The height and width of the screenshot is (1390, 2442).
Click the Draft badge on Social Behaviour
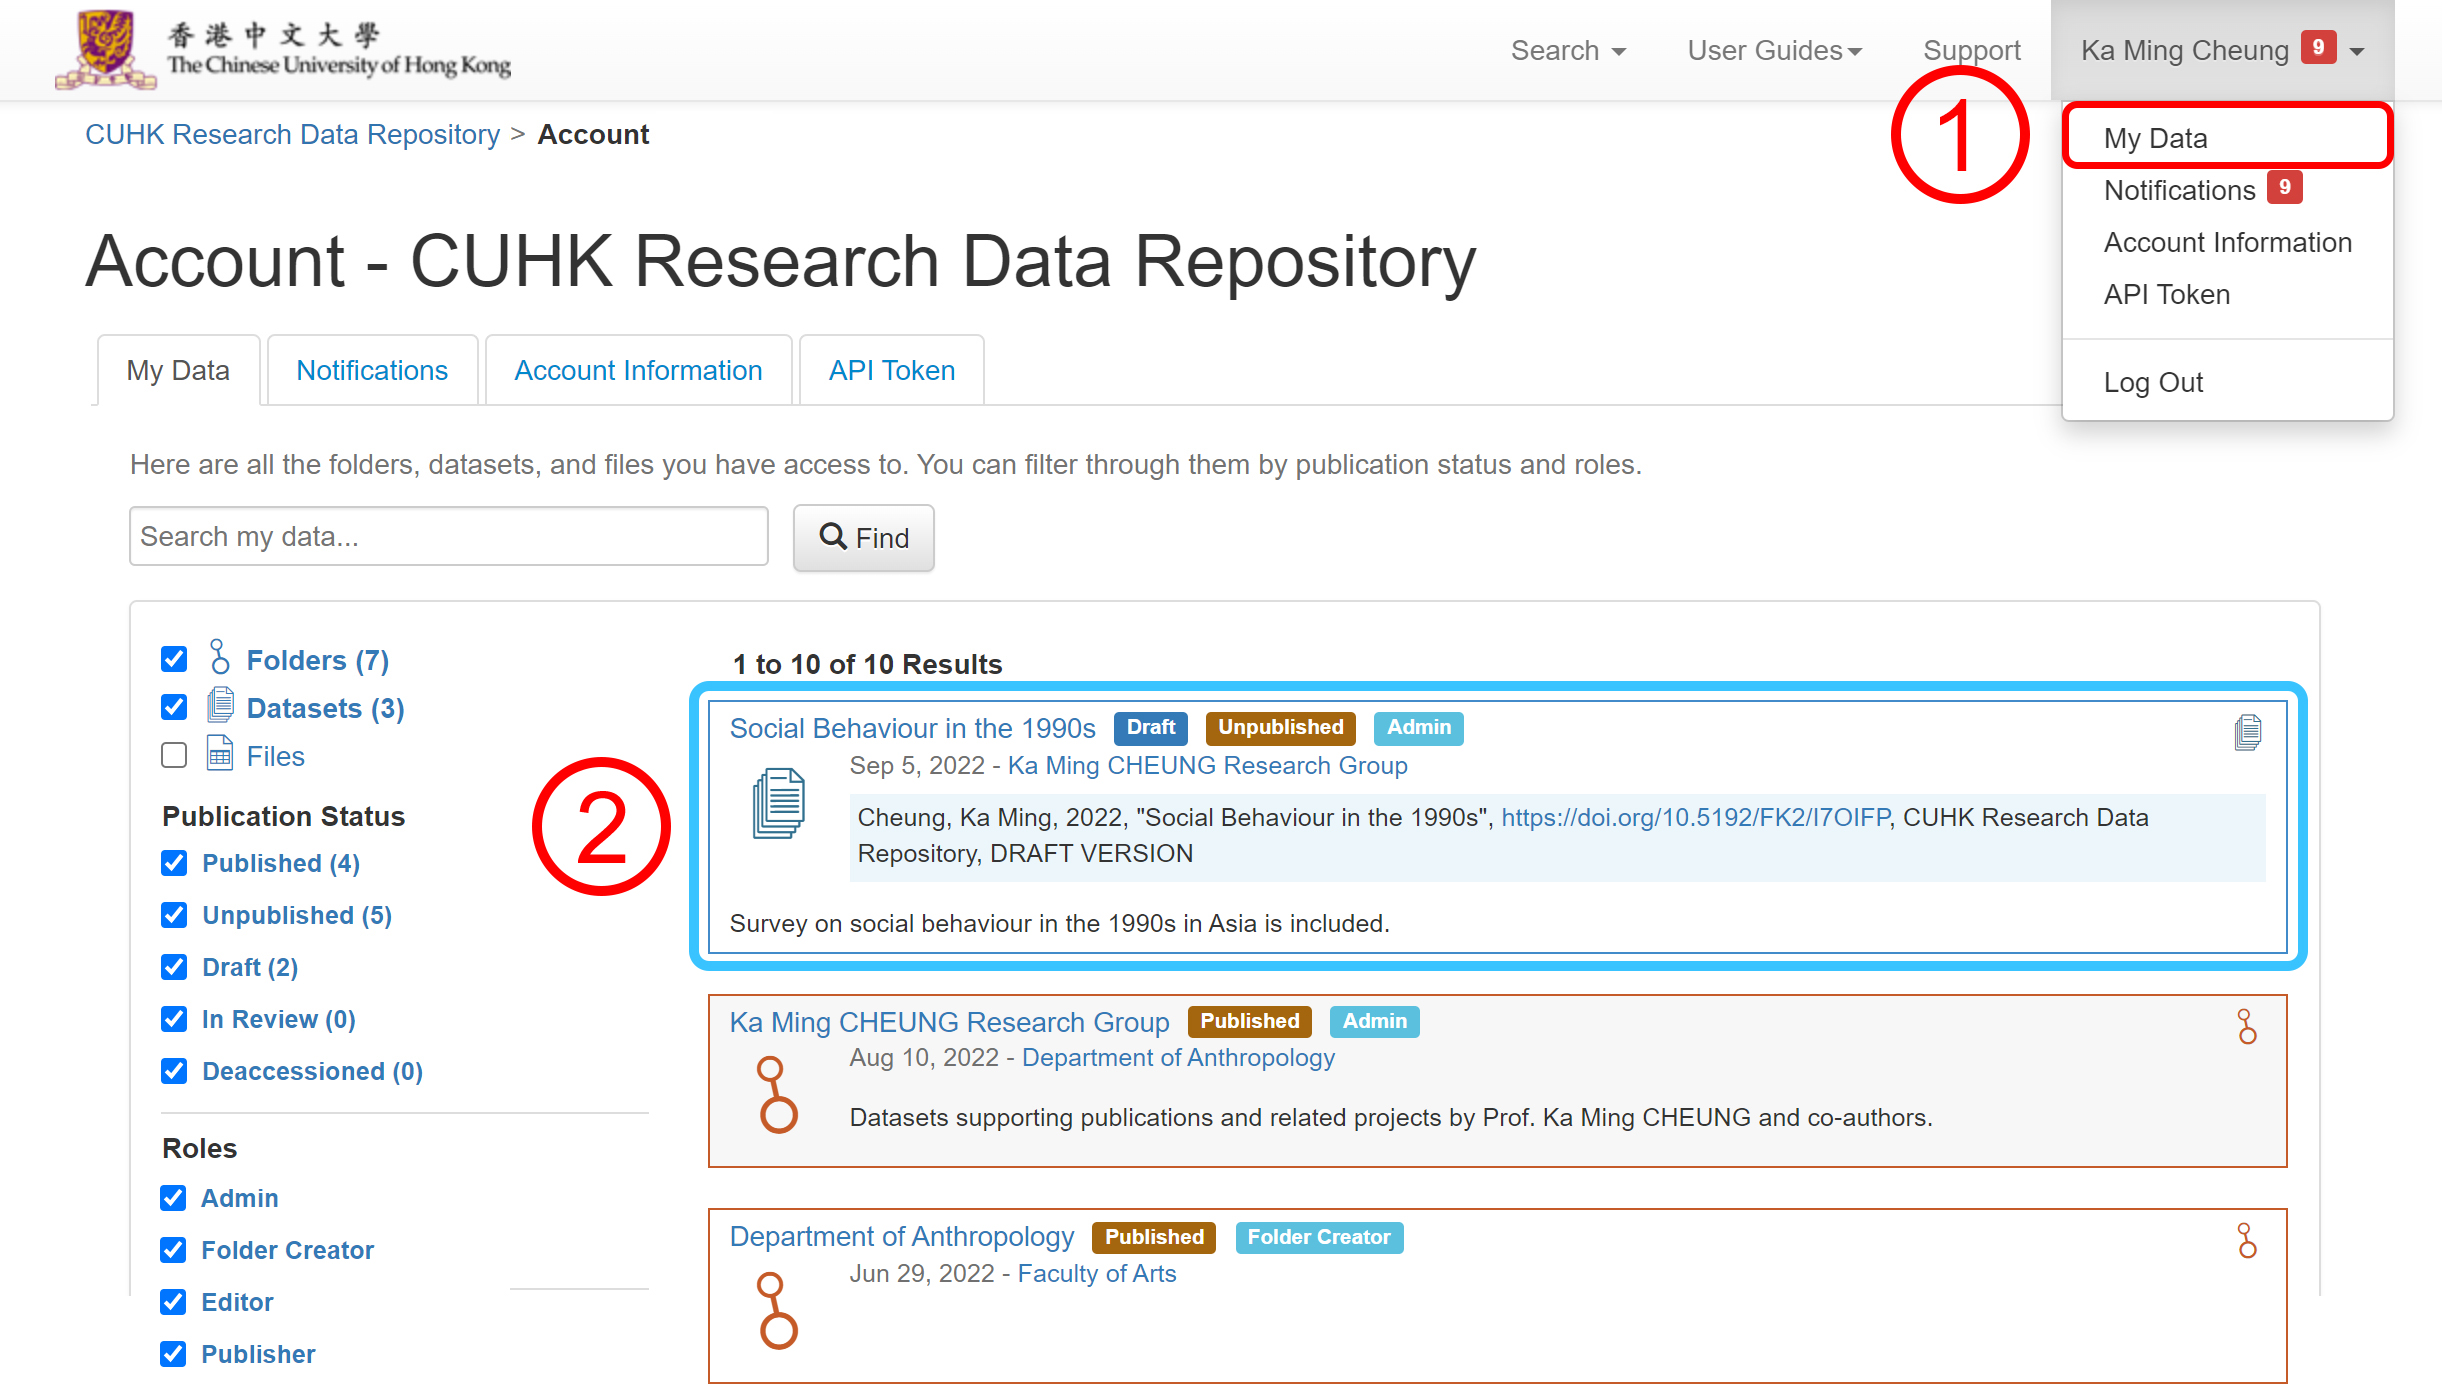pyautogui.click(x=1151, y=728)
